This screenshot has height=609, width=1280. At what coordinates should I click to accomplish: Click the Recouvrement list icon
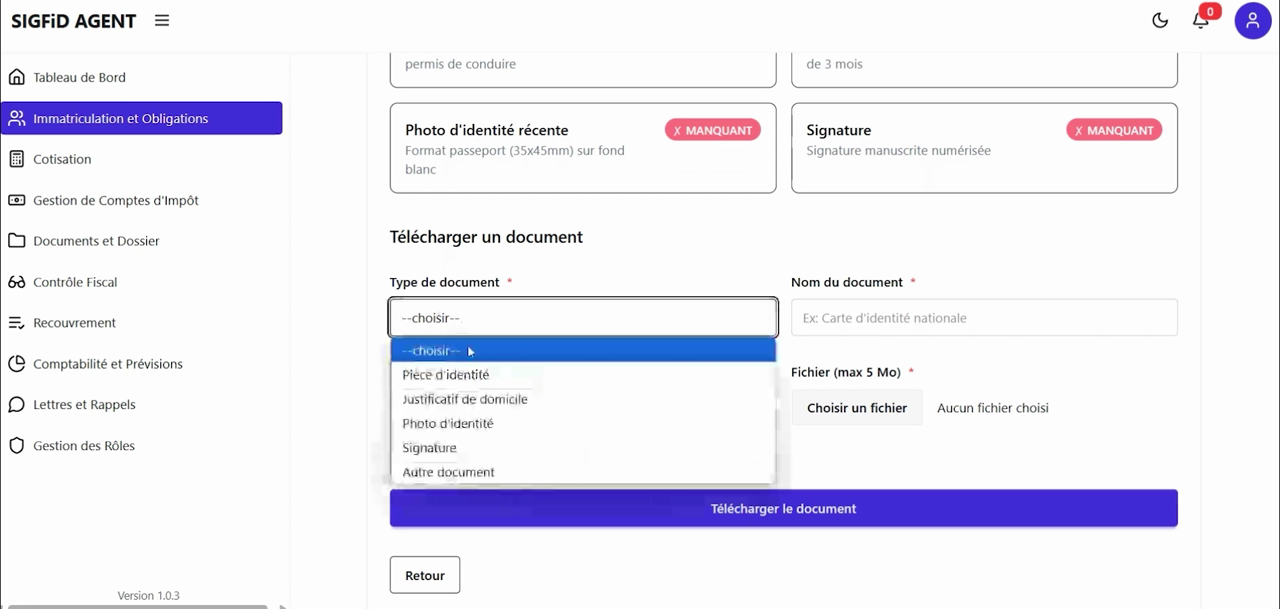[17, 322]
